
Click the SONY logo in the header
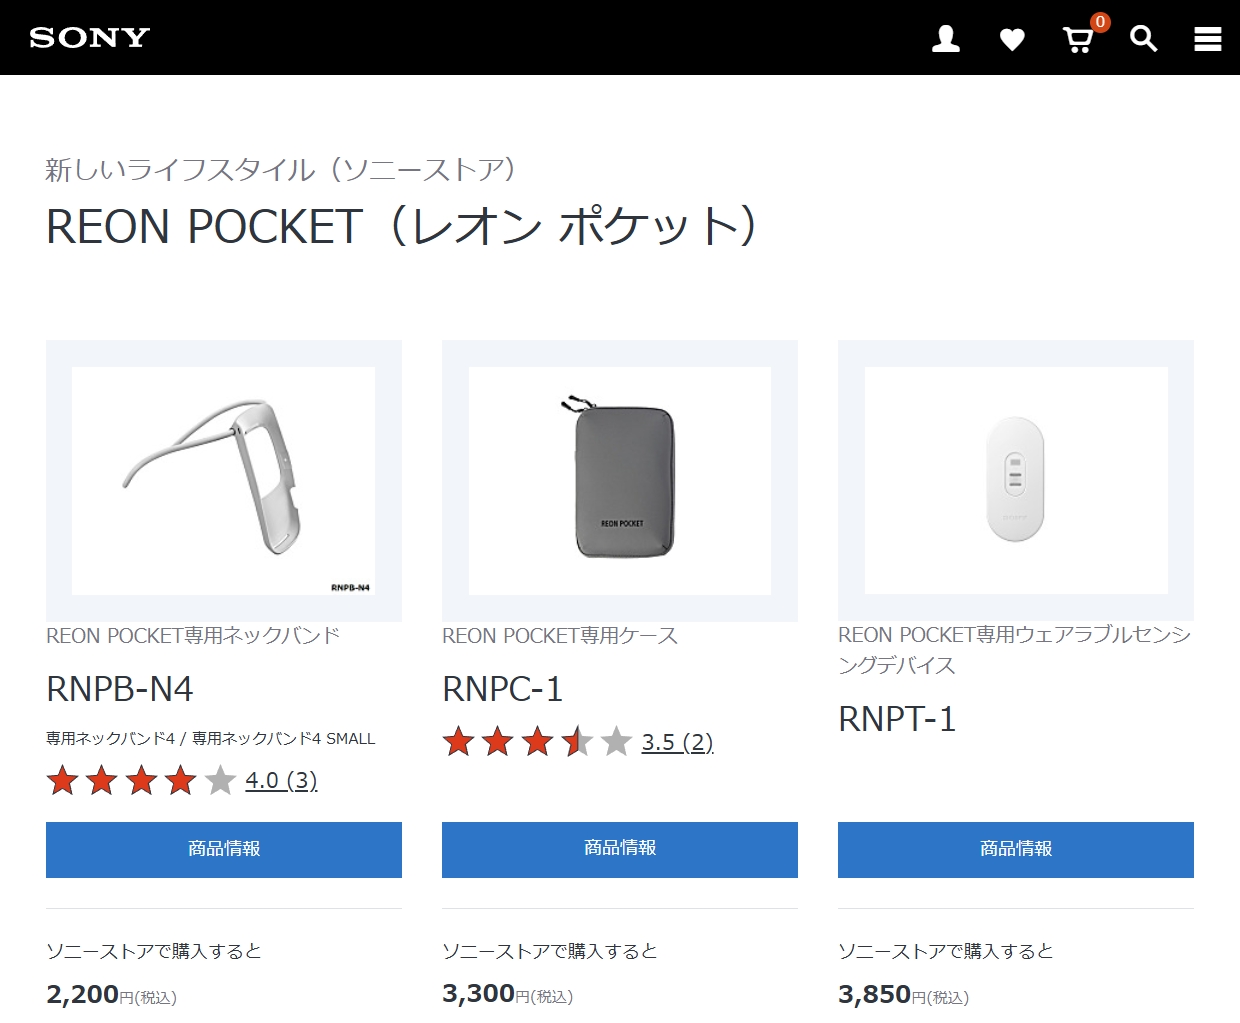click(88, 37)
